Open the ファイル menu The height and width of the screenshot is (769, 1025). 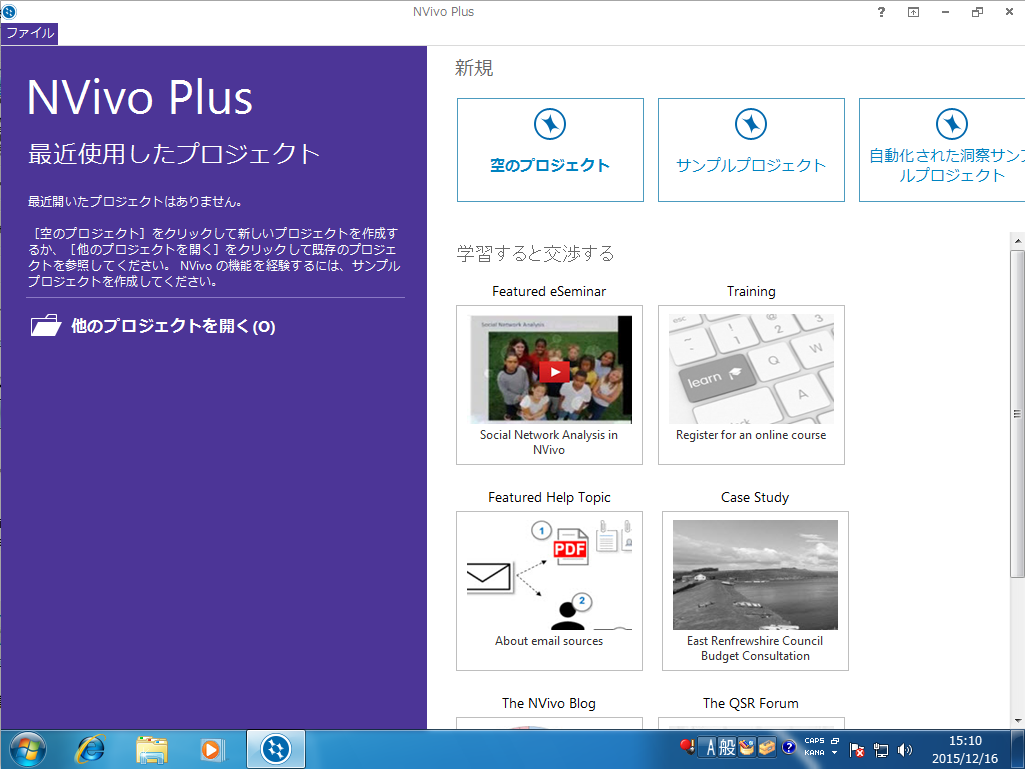pyautogui.click(x=29, y=33)
